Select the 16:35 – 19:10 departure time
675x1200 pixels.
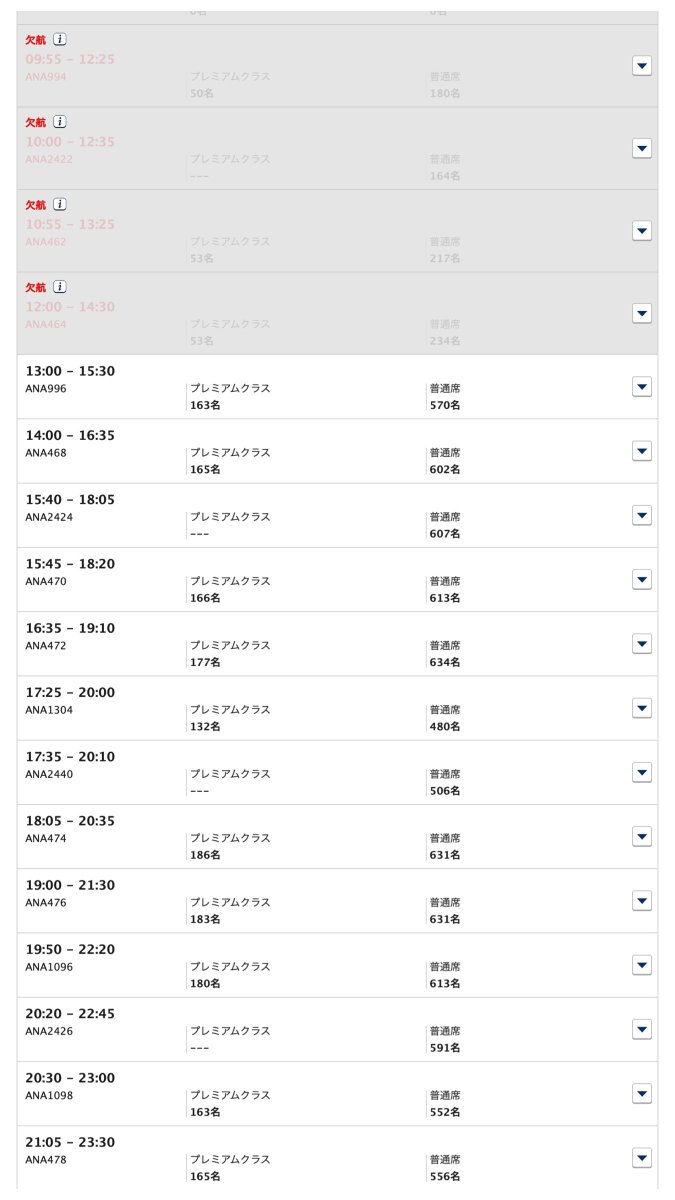pos(70,628)
